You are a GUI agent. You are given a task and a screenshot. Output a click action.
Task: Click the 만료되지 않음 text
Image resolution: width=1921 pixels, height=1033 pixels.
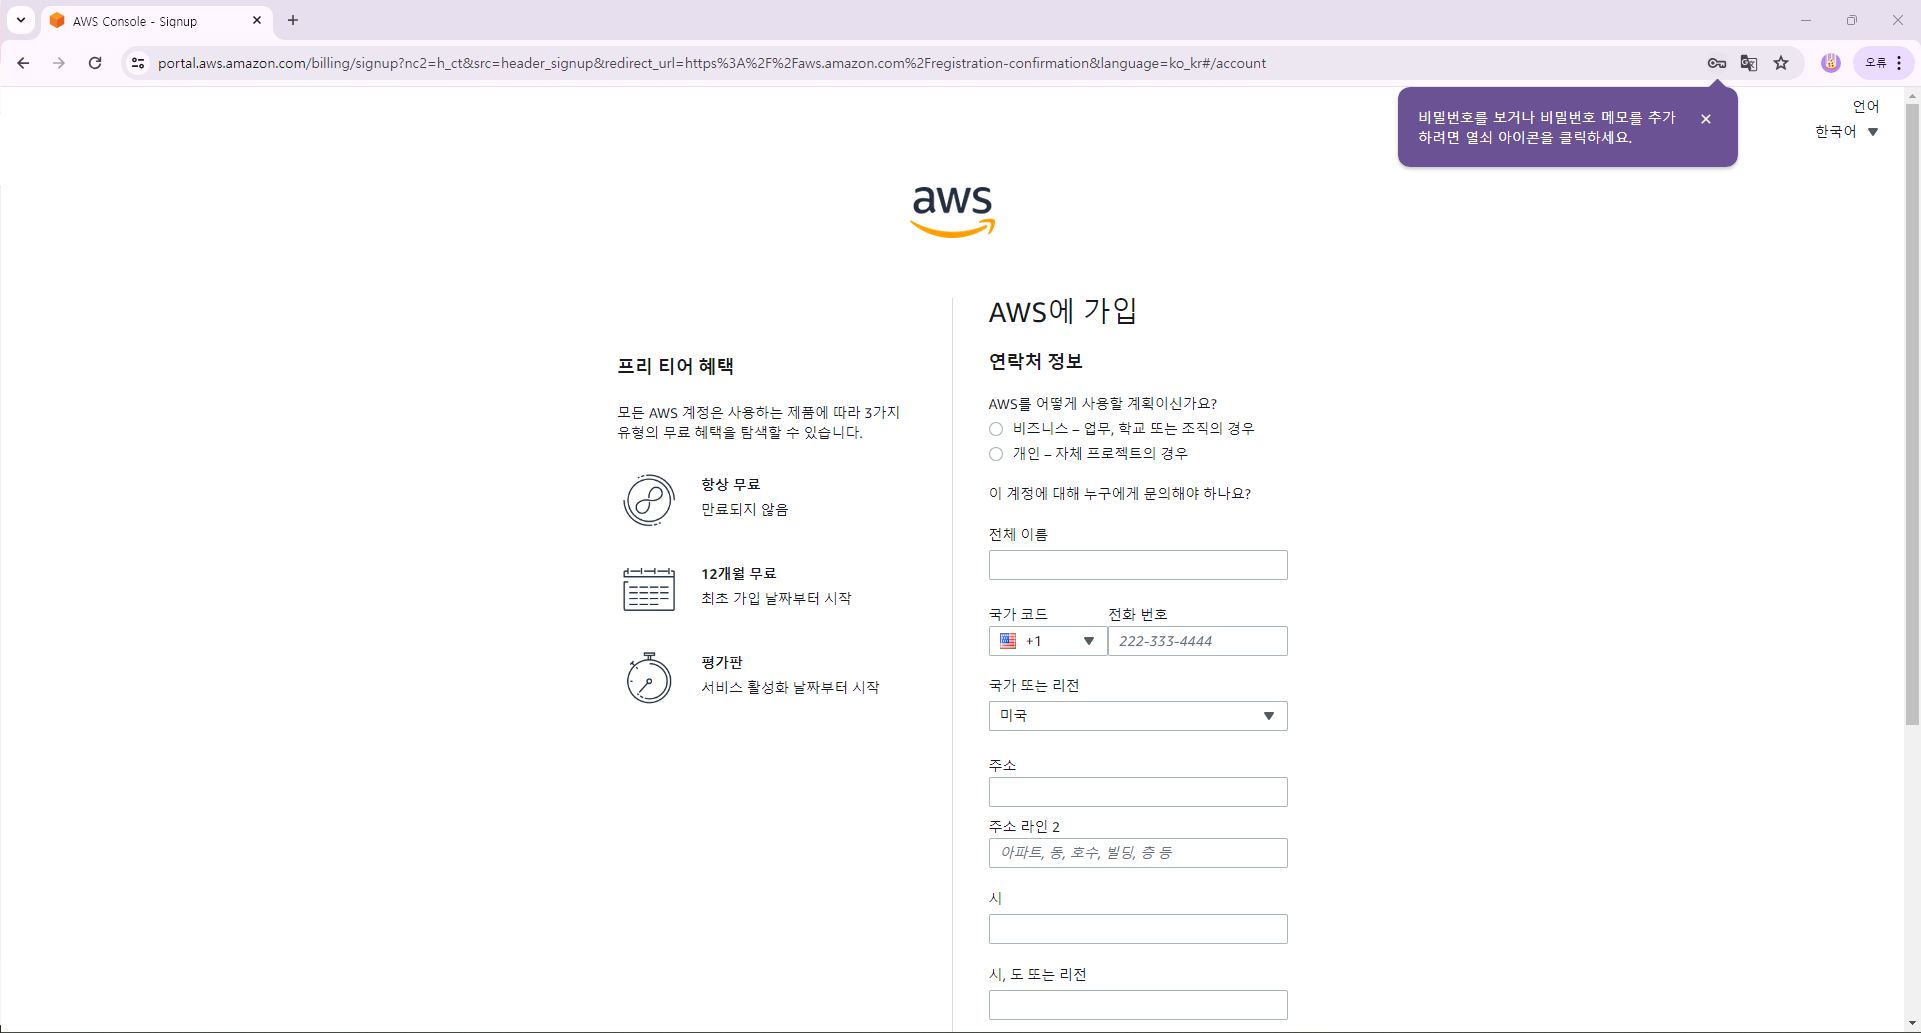pos(744,509)
